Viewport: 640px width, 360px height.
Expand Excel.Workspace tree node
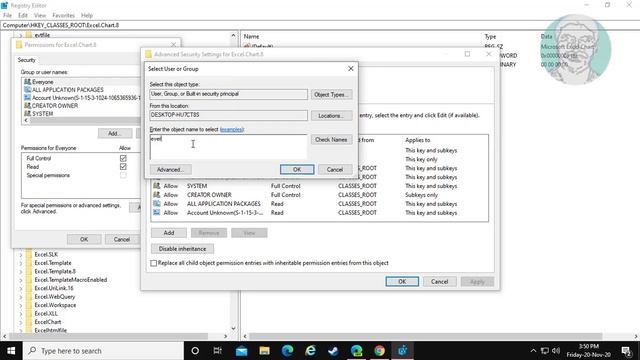click(x=21, y=305)
